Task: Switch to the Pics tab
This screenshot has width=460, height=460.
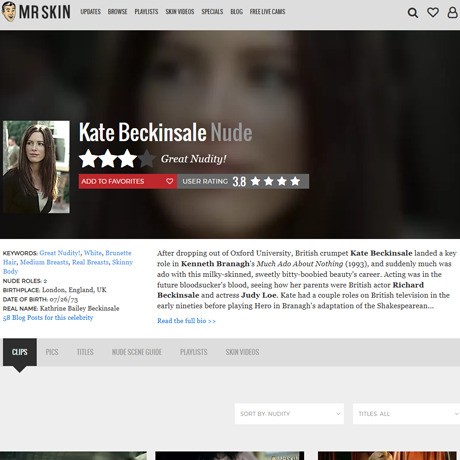Action: point(52,352)
